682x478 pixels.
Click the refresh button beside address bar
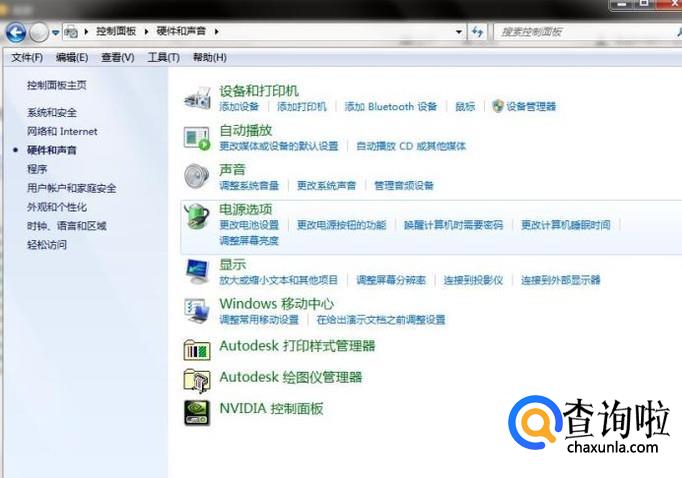[x=478, y=32]
